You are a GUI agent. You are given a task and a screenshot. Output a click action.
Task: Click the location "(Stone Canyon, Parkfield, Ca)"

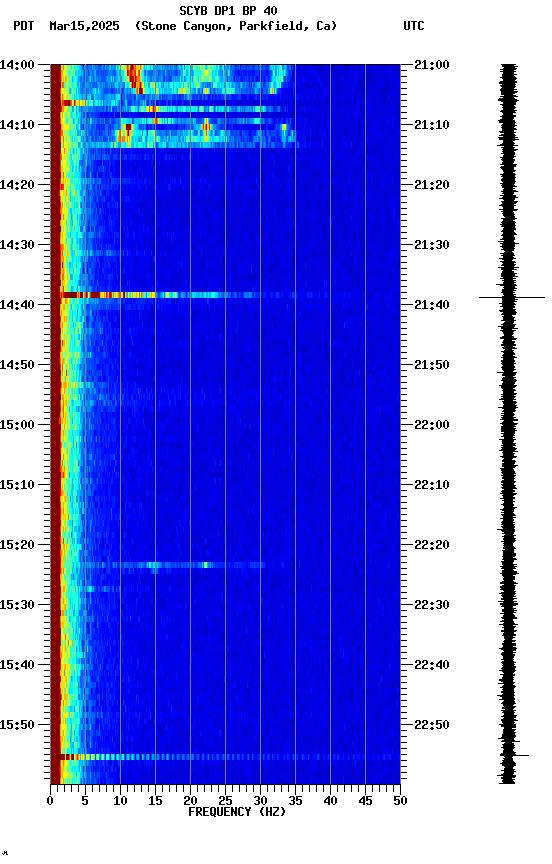[x=236, y=26]
